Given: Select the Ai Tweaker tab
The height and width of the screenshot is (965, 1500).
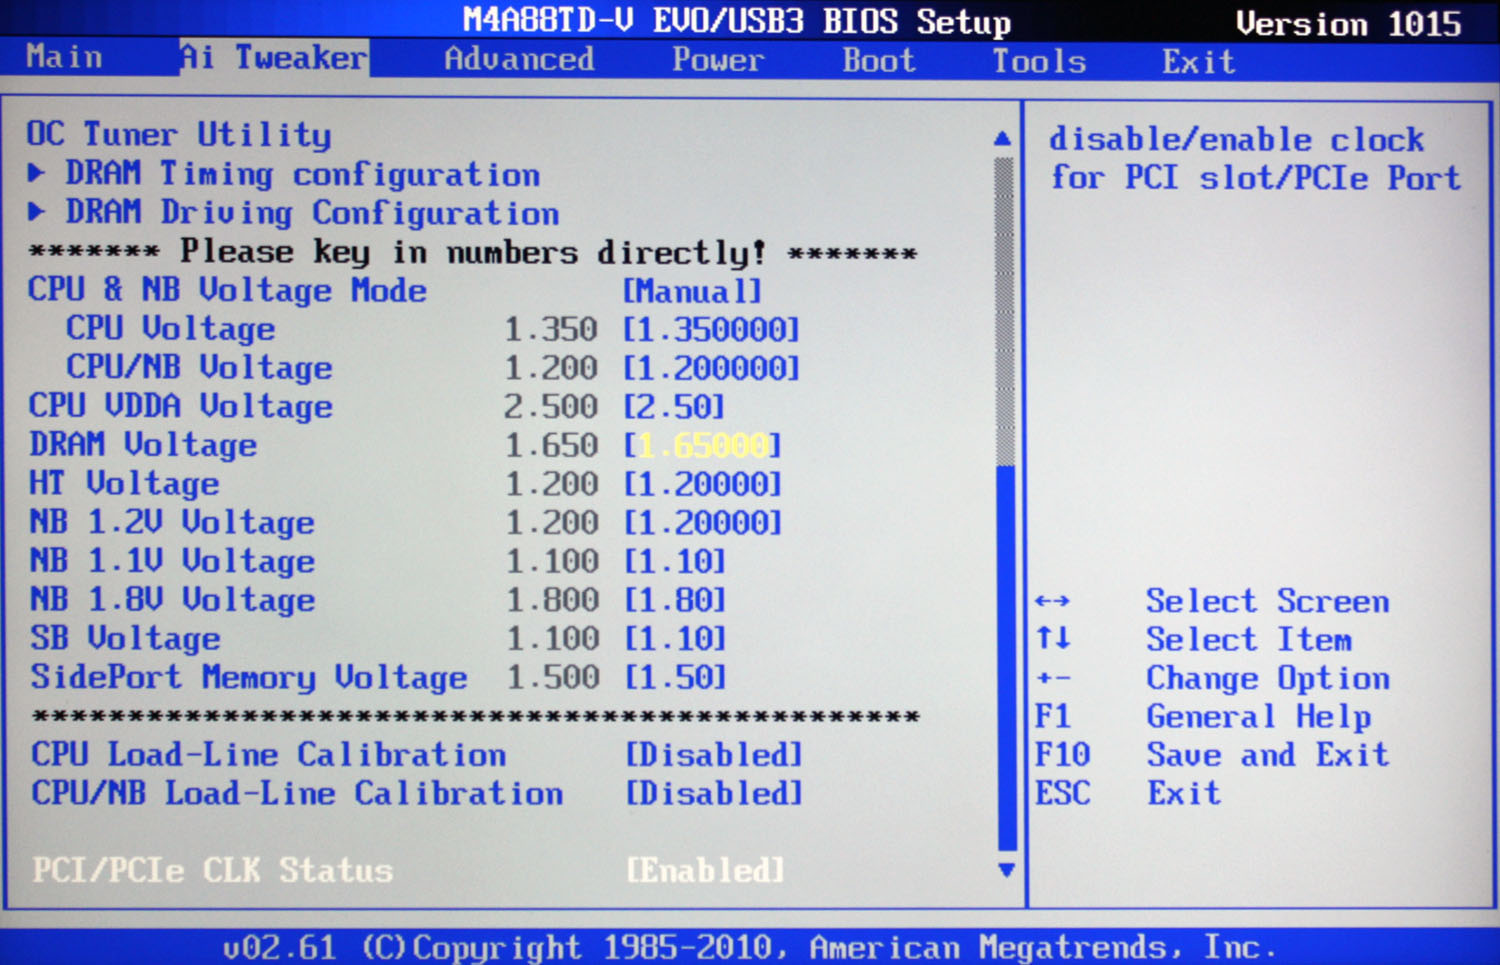Looking at the screenshot, I should tap(273, 57).
